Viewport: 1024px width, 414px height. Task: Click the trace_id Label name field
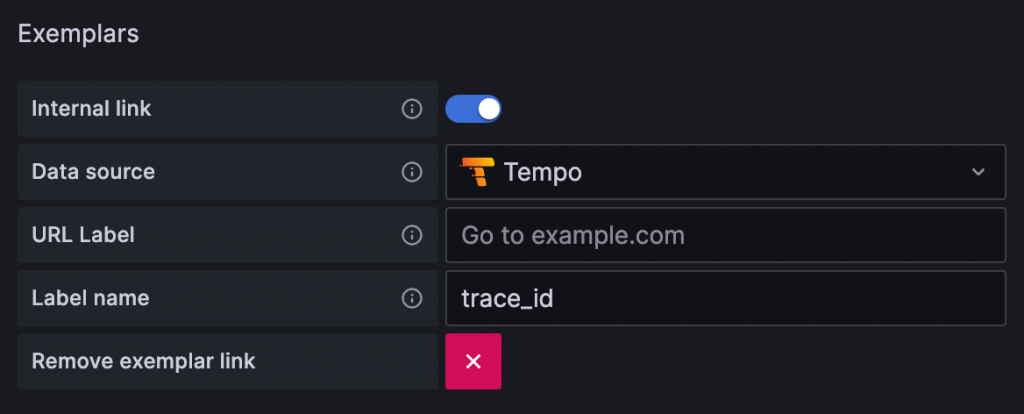coord(724,298)
